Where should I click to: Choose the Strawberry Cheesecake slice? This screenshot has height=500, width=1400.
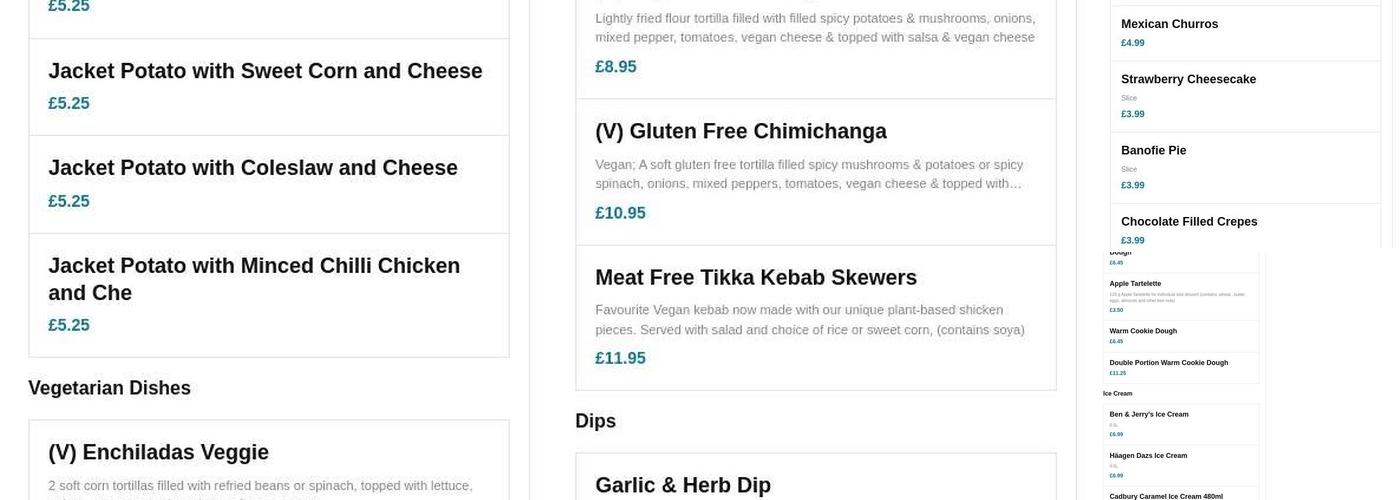tap(1188, 80)
